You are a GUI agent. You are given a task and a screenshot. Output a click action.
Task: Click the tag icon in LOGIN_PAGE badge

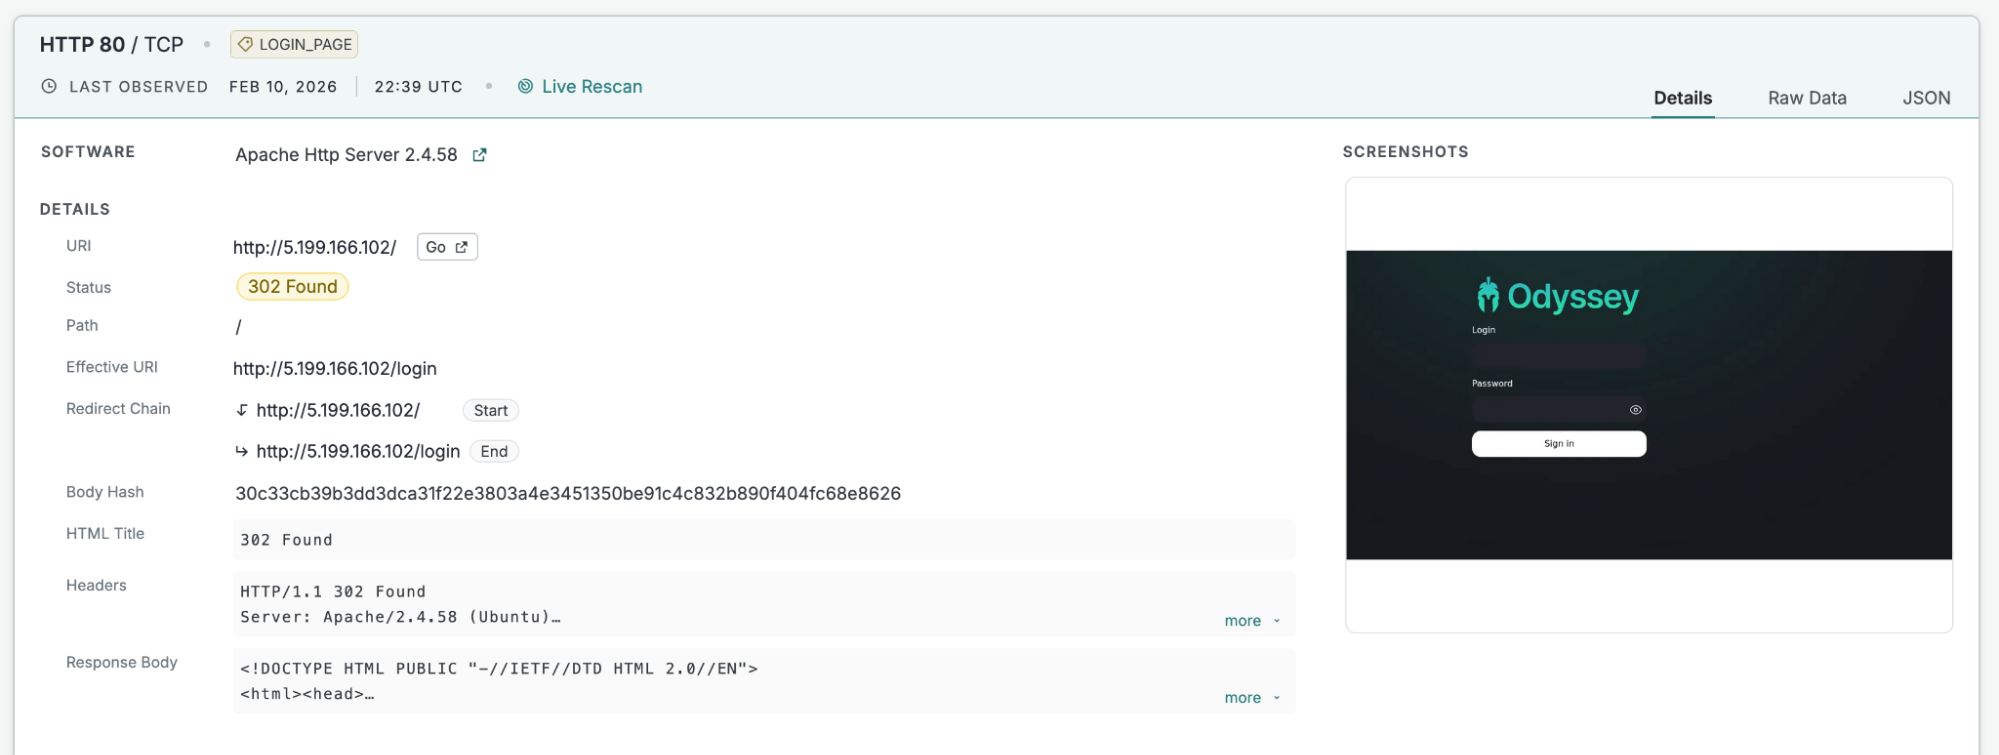pyautogui.click(x=245, y=45)
